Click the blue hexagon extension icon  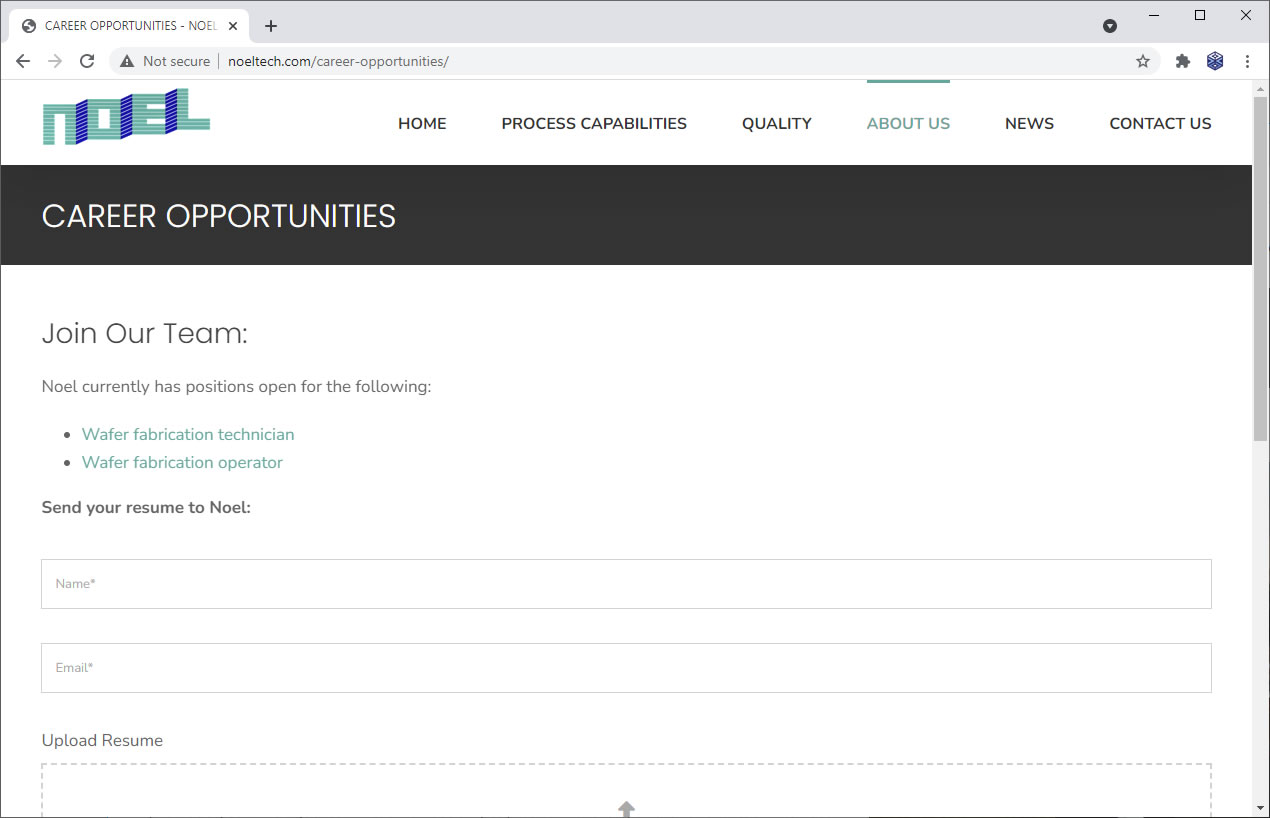1215,61
